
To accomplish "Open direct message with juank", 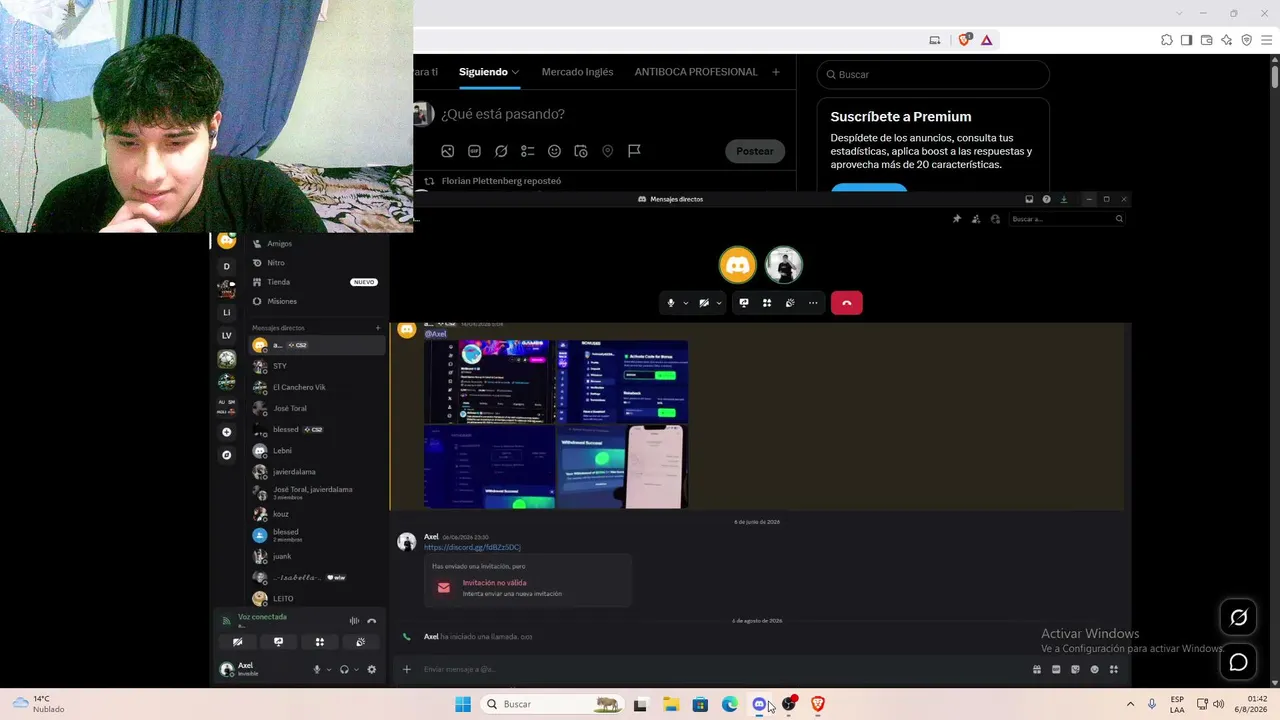I will click(317, 556).
